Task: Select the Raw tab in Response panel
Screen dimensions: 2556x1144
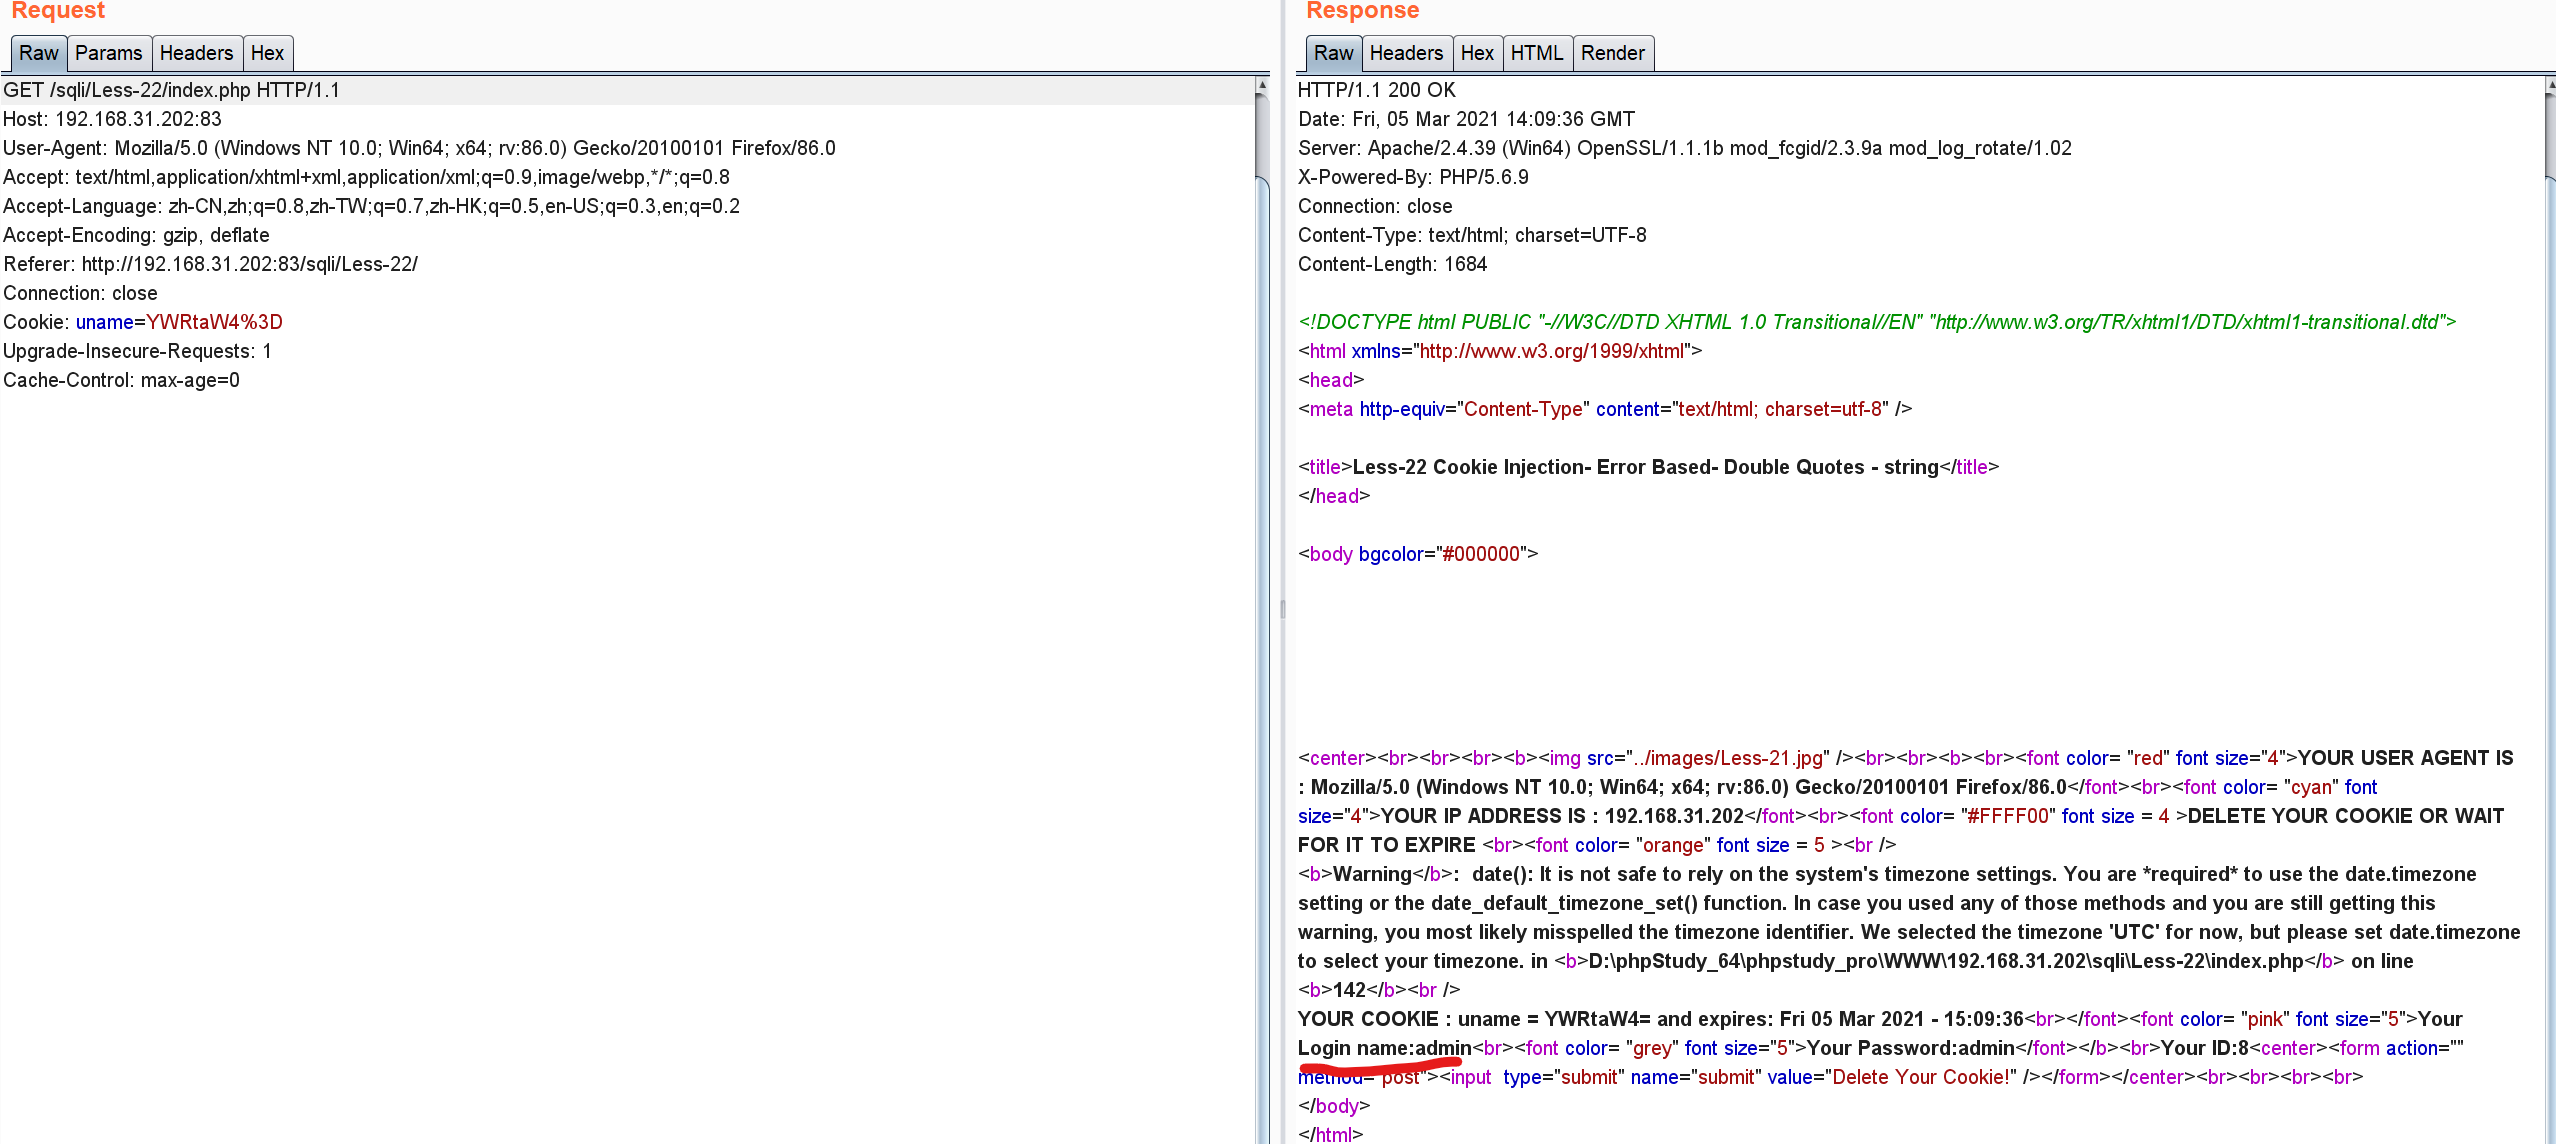Action: tap(1333, 53)
